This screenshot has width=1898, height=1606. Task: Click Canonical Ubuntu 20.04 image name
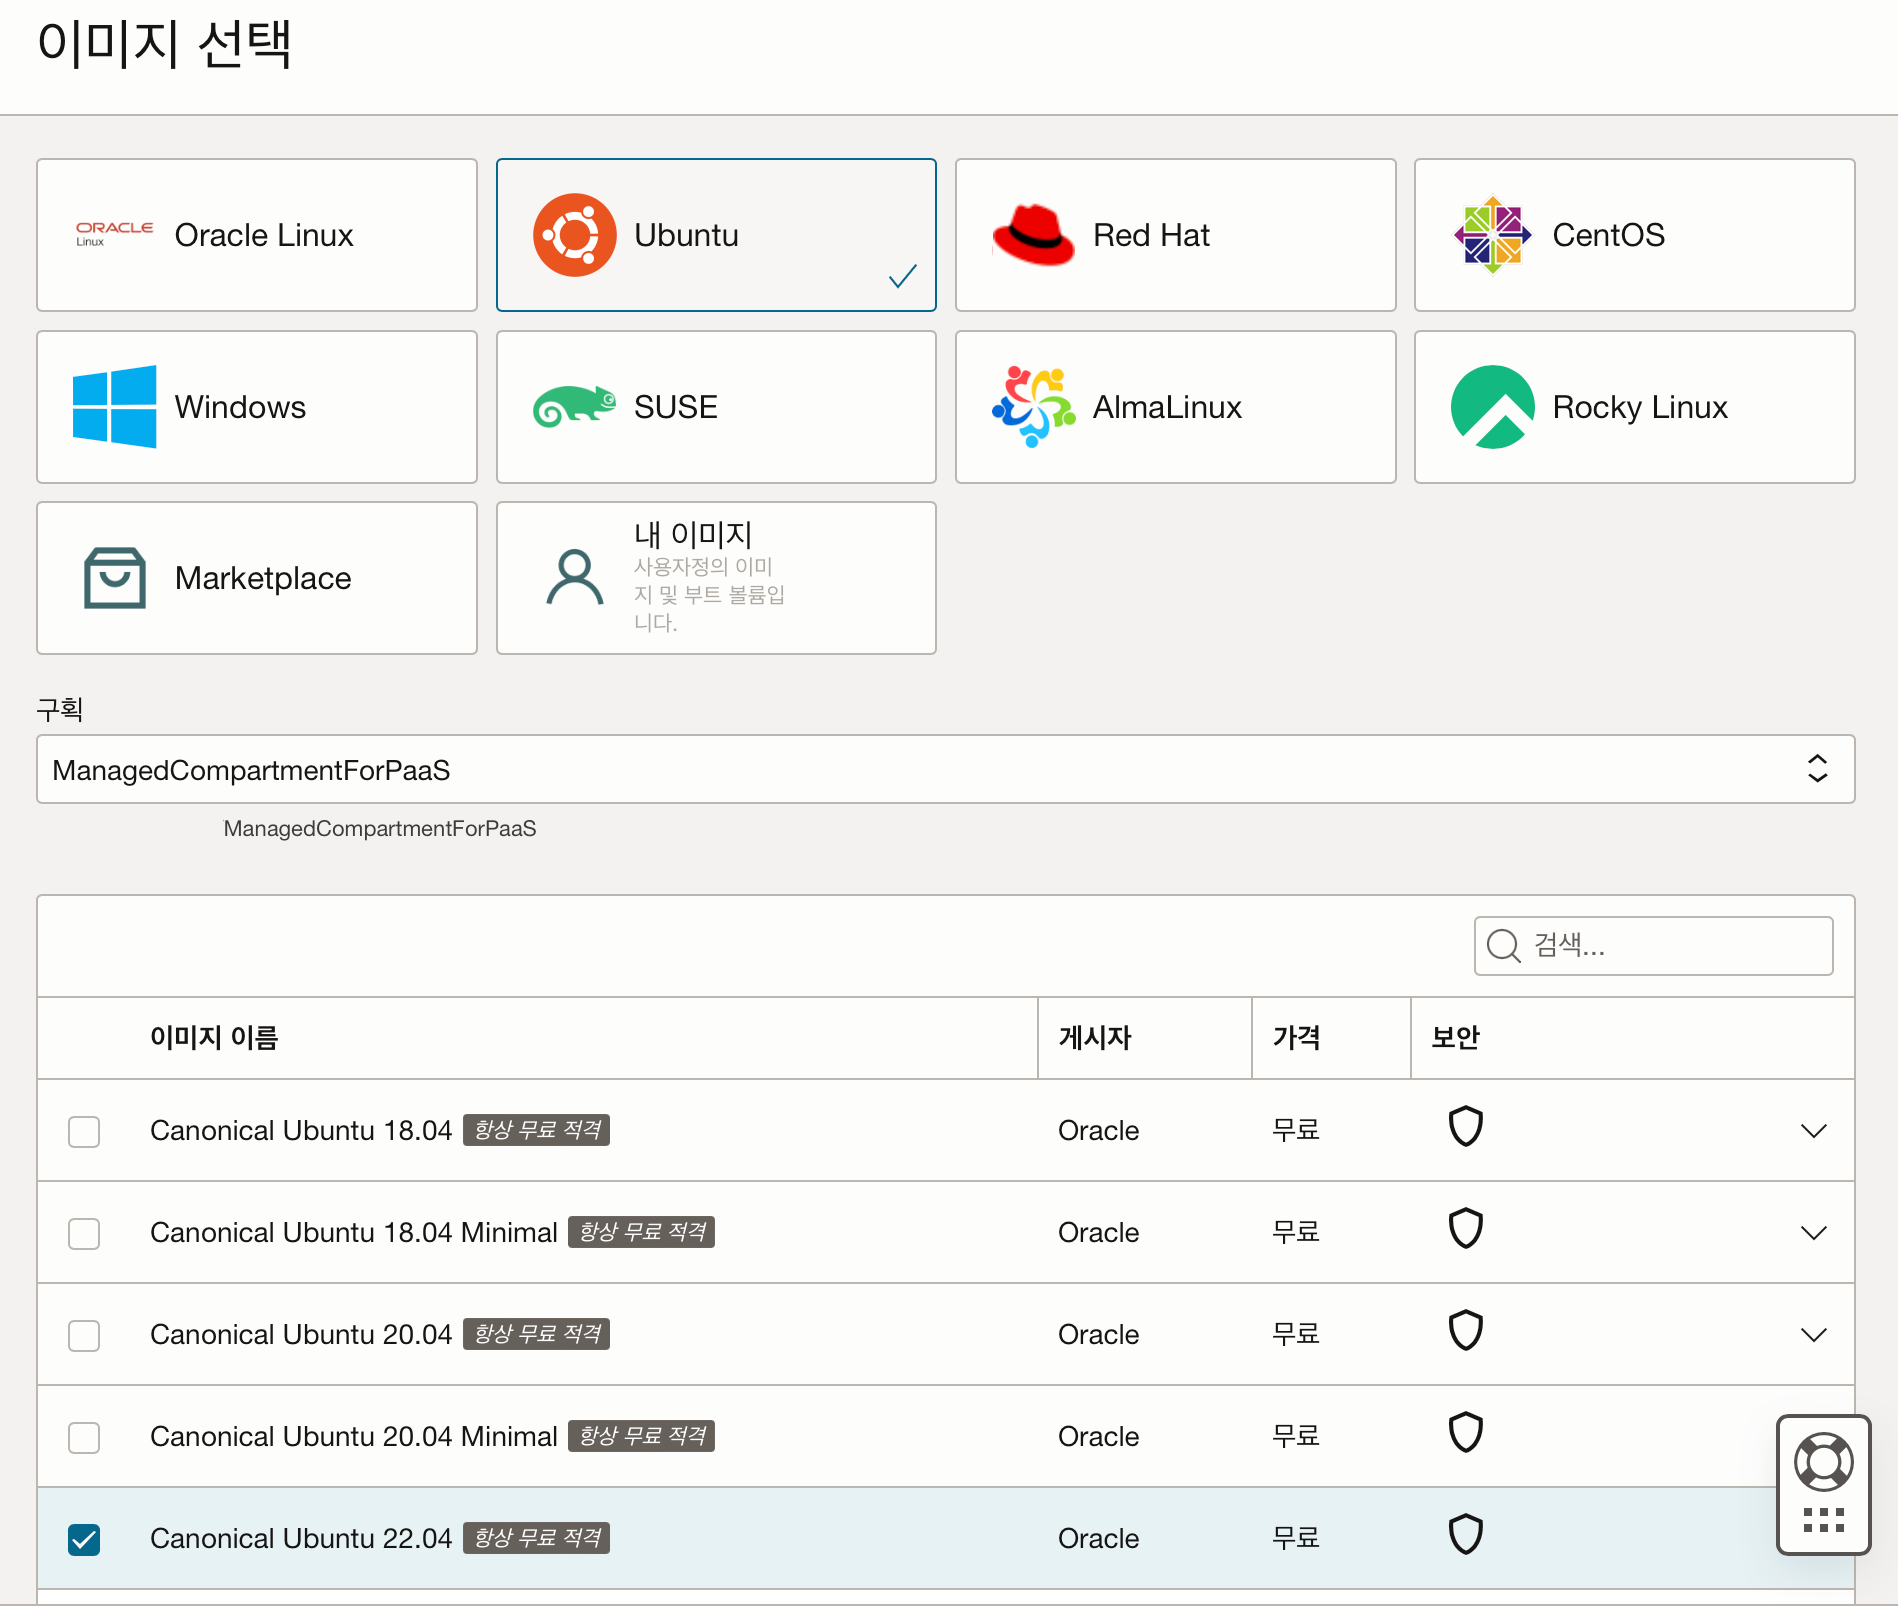pyautogui.click(x=301, y=1335)
